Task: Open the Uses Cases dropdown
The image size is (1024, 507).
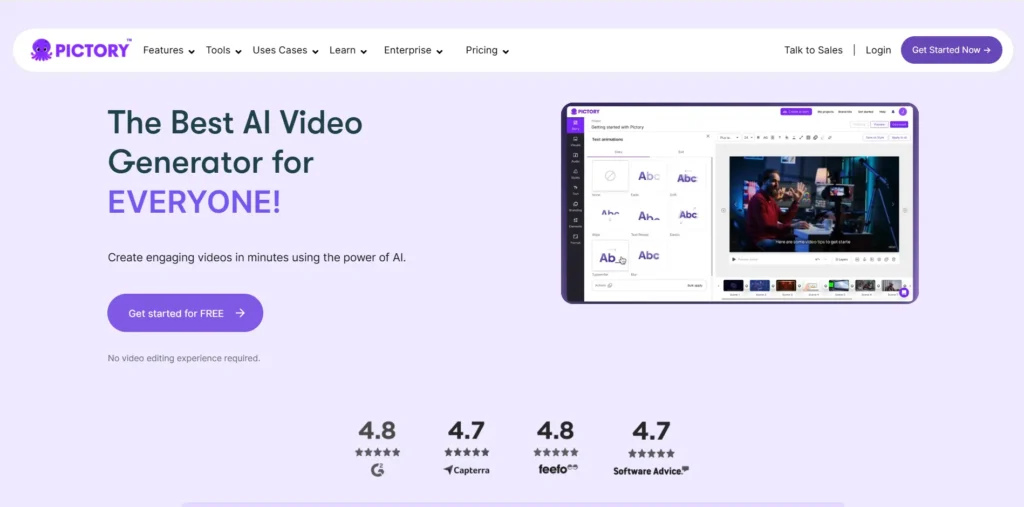Action: [285, 50]
